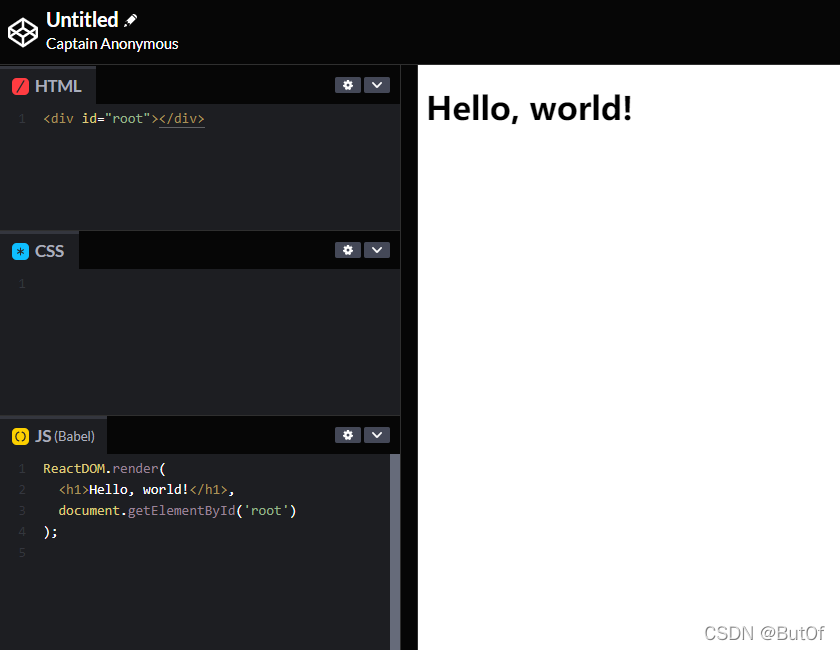Click Hello, world! heading in preview
The width and height of the screenshot is (840, 650).
[529, 109]
